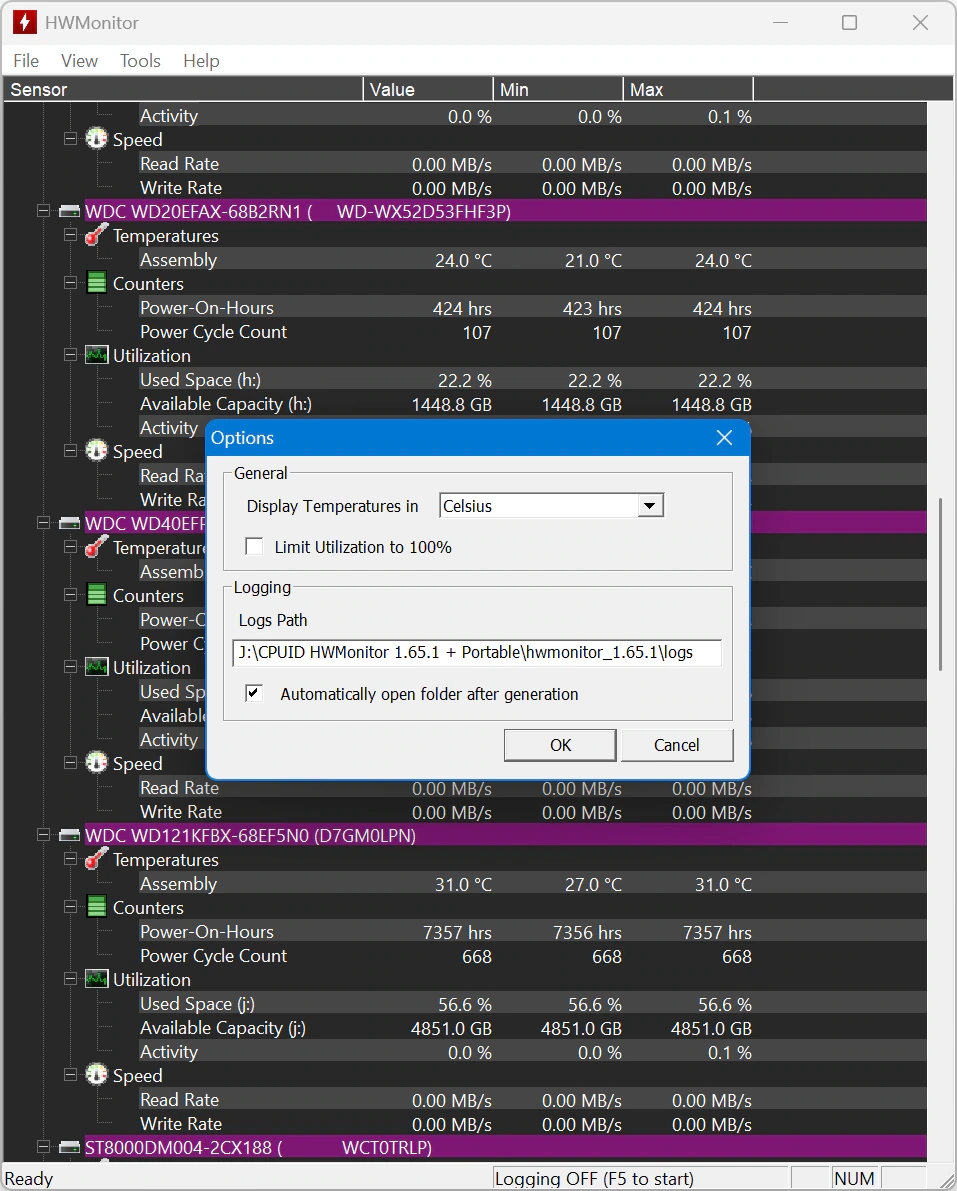Click the Utilization graph icon under WD20EFAX

[96, 355]
